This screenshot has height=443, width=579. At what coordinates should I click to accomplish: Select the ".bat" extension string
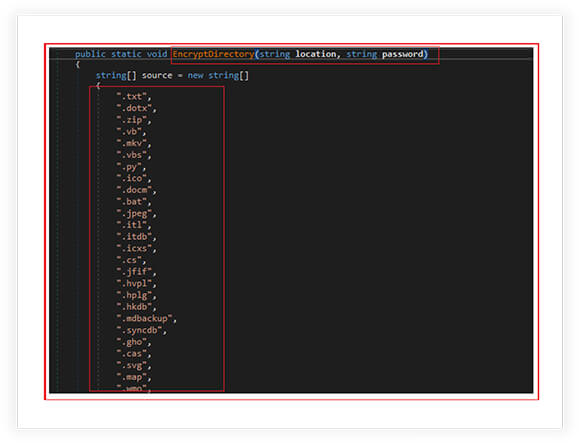coord(132,202)
